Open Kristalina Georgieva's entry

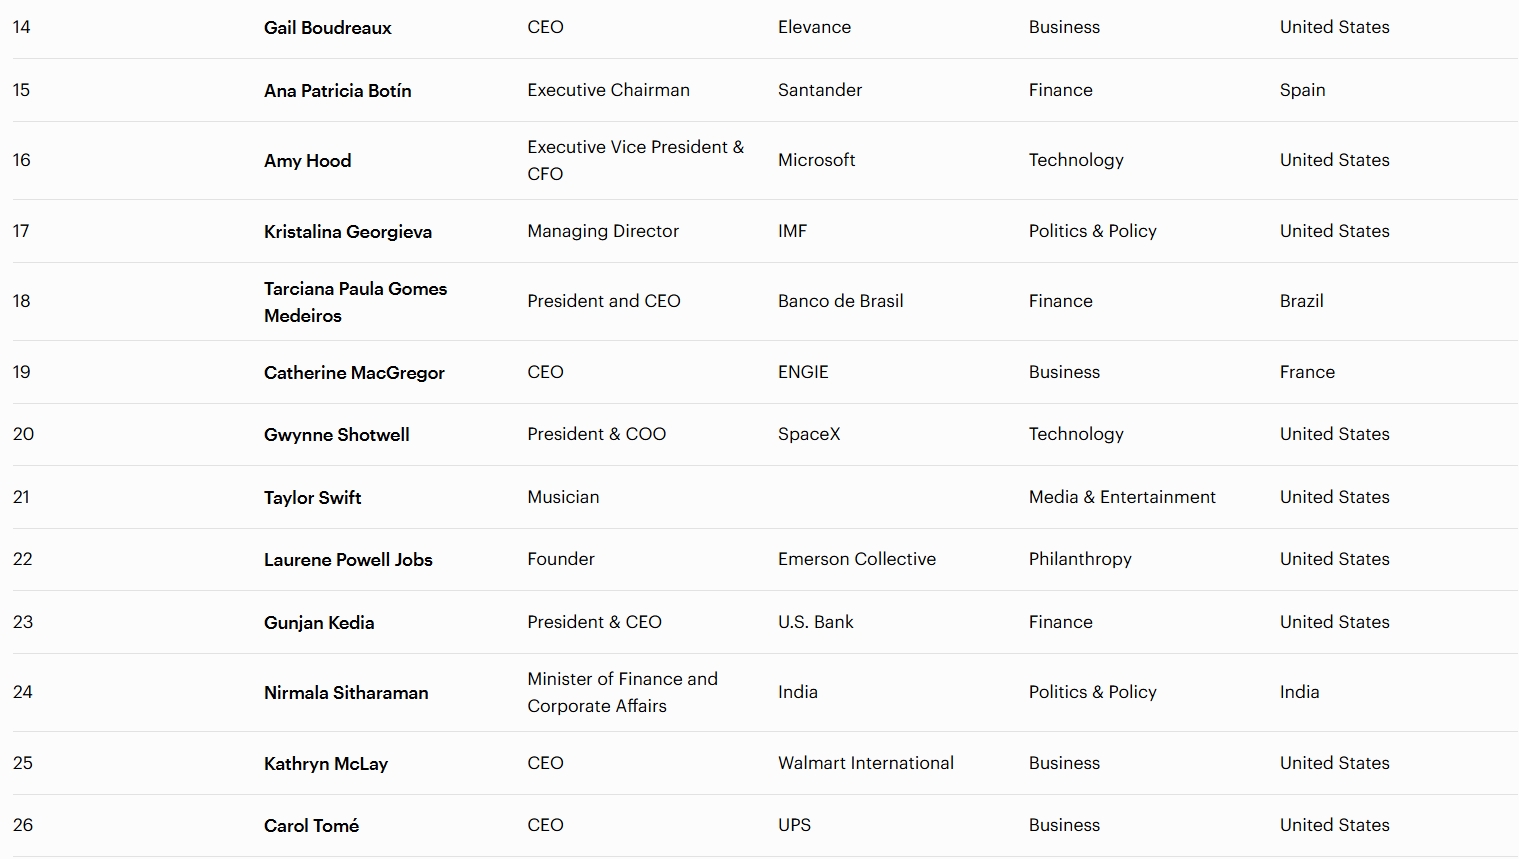(347, 232)
